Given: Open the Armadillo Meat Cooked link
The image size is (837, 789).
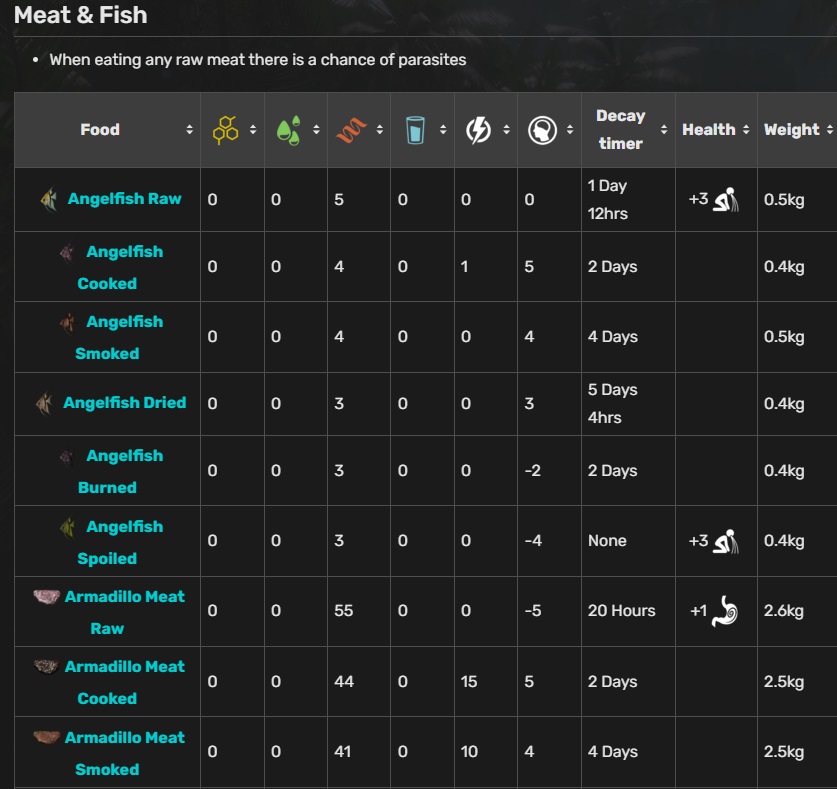Looking at the screenshot, I should 124,667.
